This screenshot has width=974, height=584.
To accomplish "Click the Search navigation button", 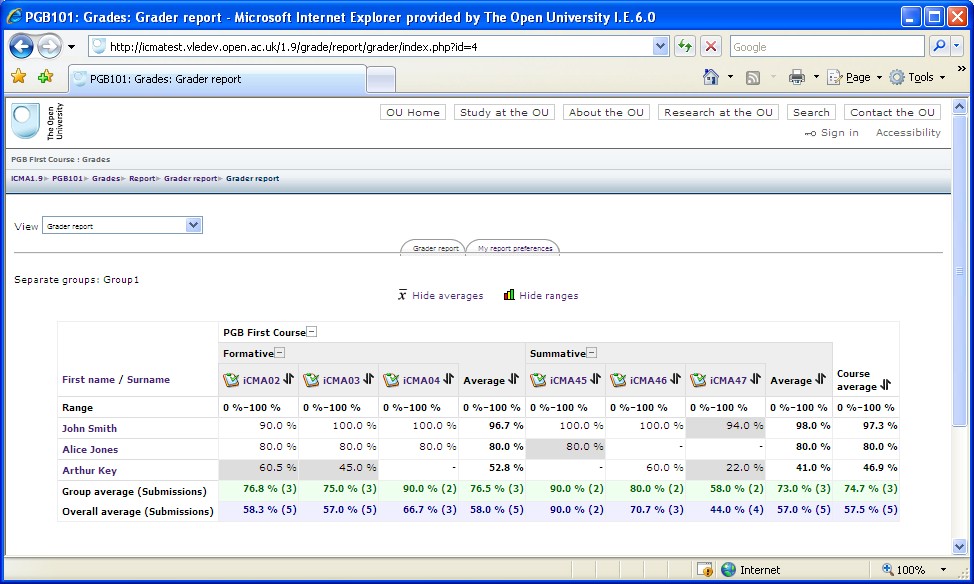I will pyautogui.click(x=811, y=112).
